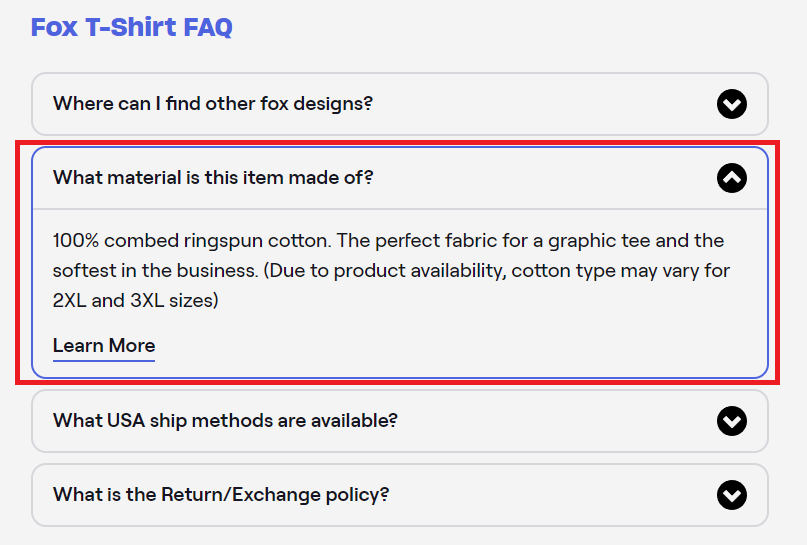Click the down-chevron icon beside fox designs question

pyautogui.click(x=731, y=104)
